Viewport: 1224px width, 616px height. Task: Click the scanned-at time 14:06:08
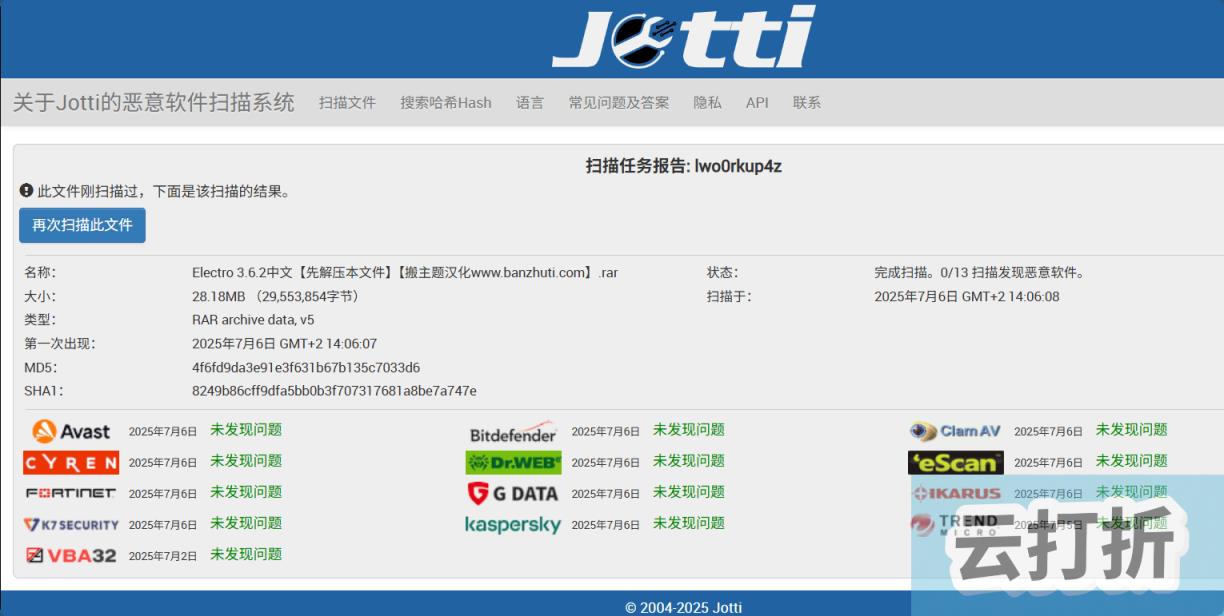(x=967, y=296)
